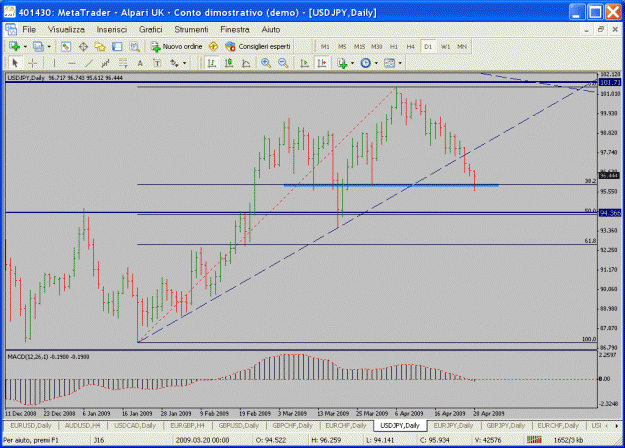The height and width of the screenshot is (448, 625).
Task: Expand the Periods dropdown arrow
Action: click(x=376, y=63)
